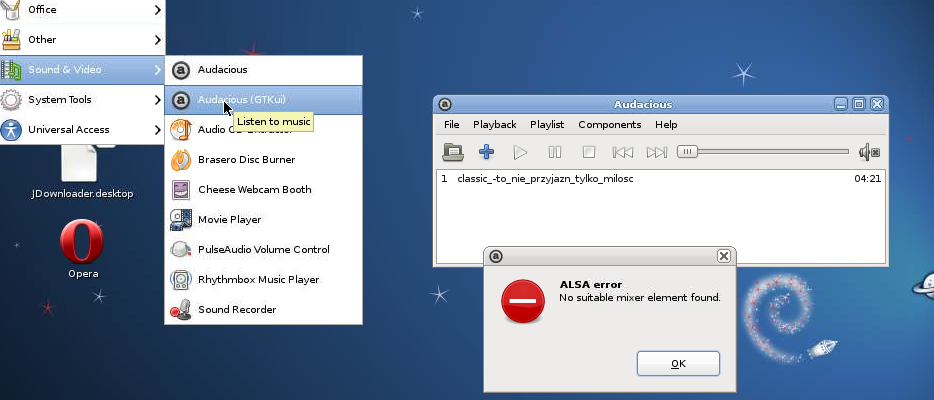
Task: Click the Office category paint bucket icon
Action: [x=11, y=10]
